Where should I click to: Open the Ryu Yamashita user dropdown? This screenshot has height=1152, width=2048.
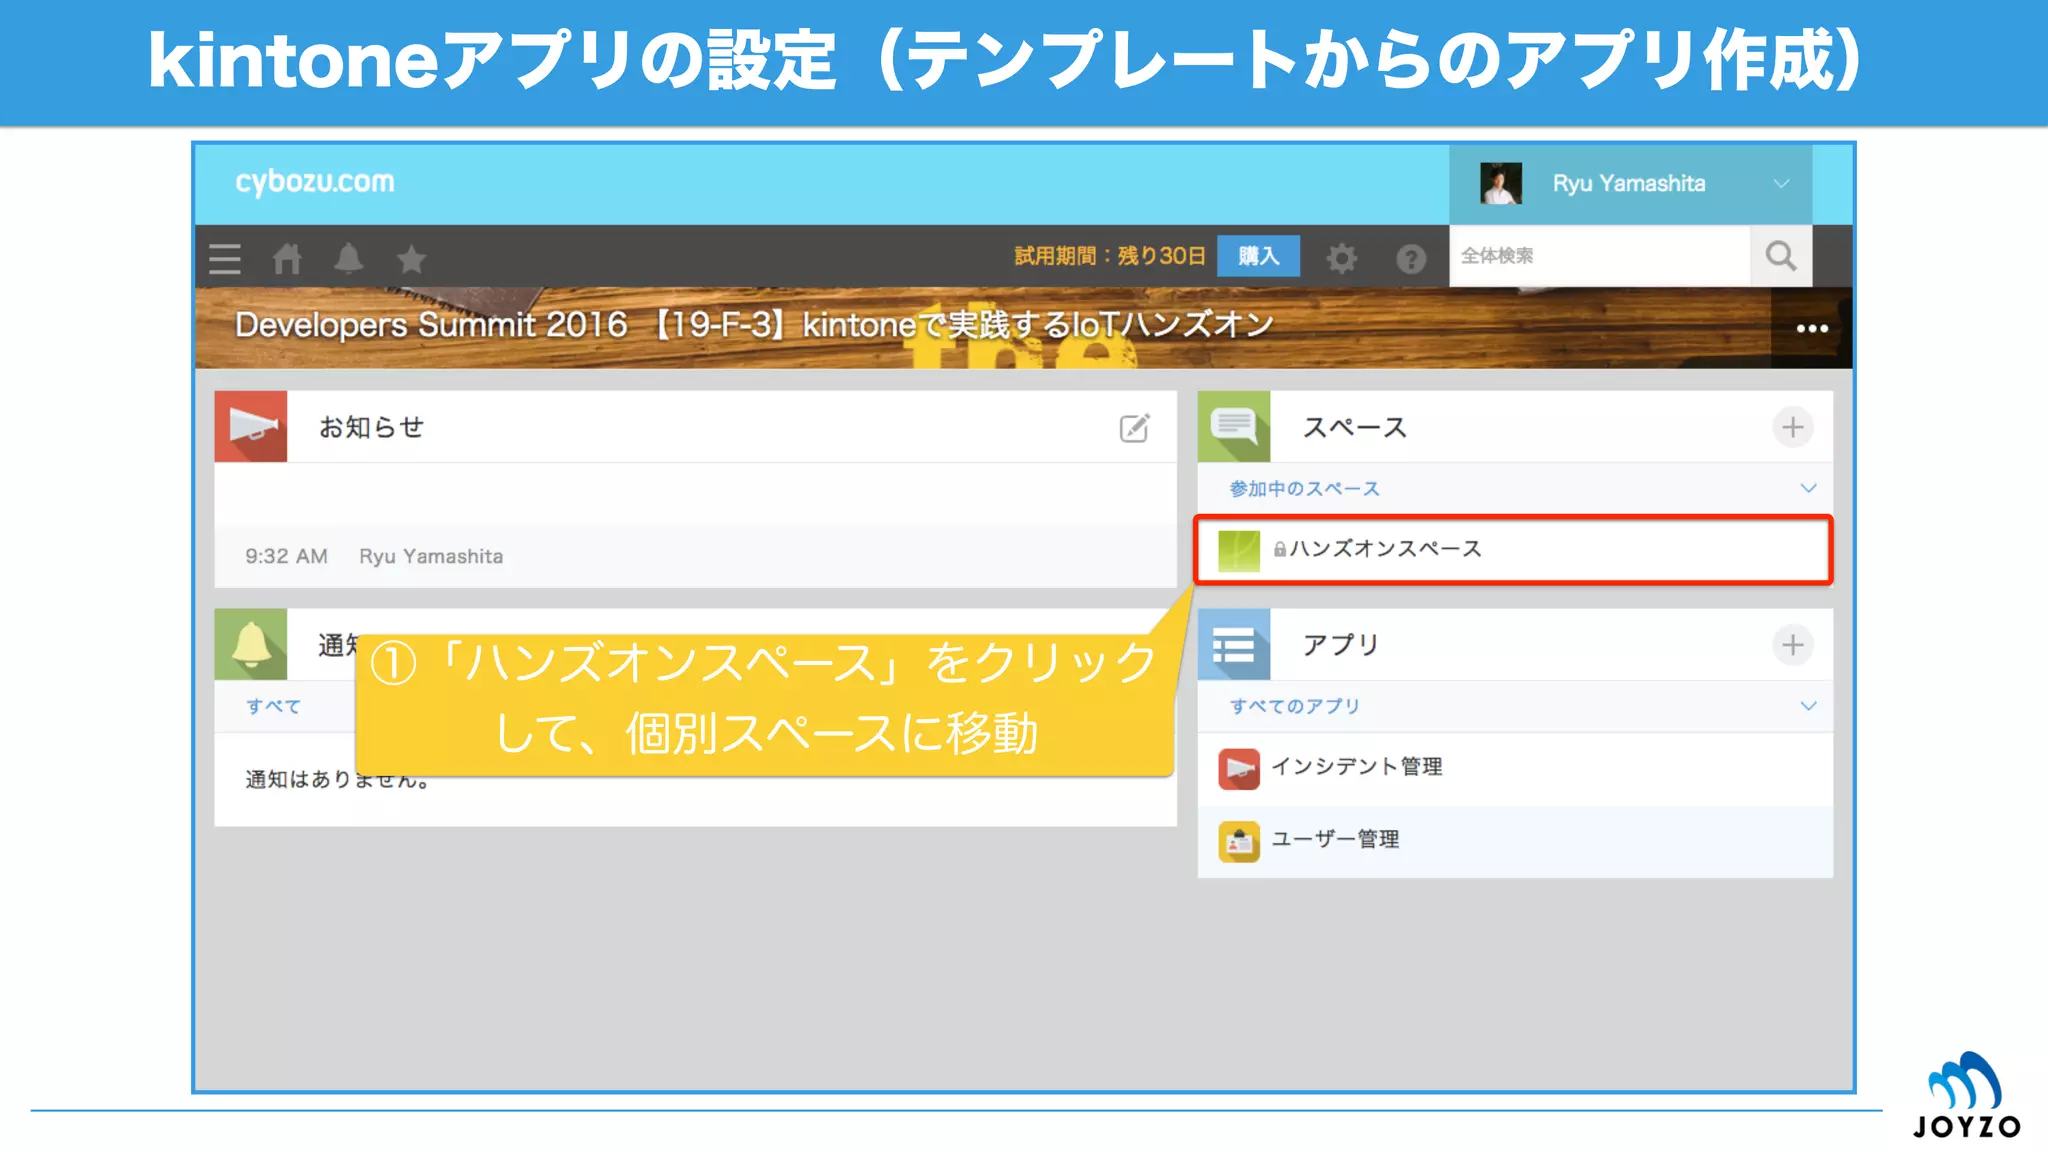[x=1631, y=184]
